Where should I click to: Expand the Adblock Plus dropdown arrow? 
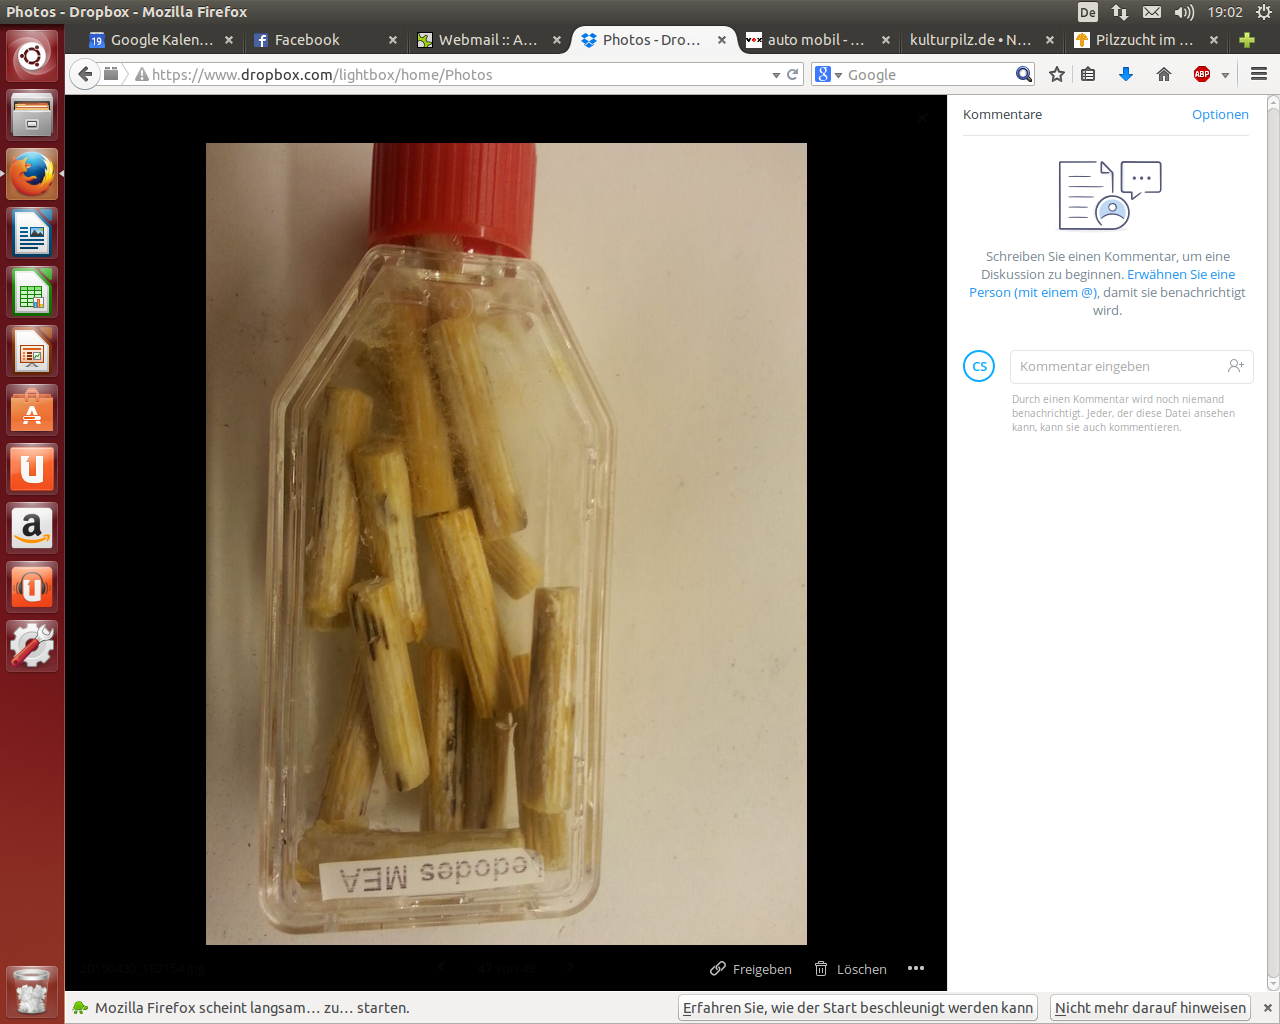point(1225,75)
